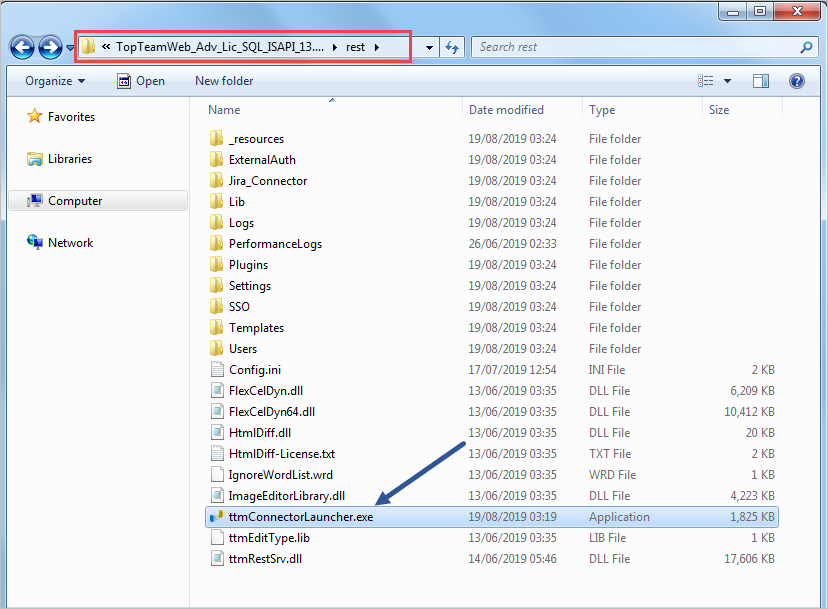The height and width of the screenshot is (609, 828).
Task: Select the FlexCelDyn.dll file icon
Action: 217,390
